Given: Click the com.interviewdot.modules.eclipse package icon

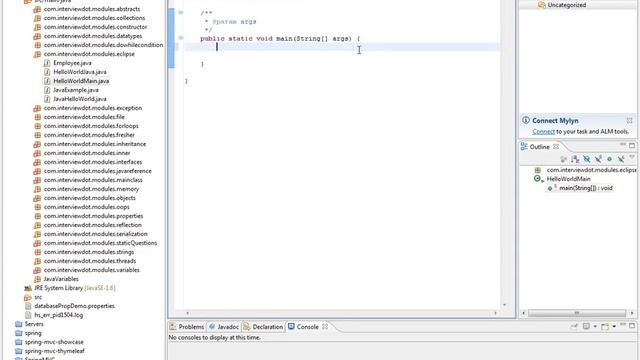Looking at the screenshot, I should tap(37, 54).
